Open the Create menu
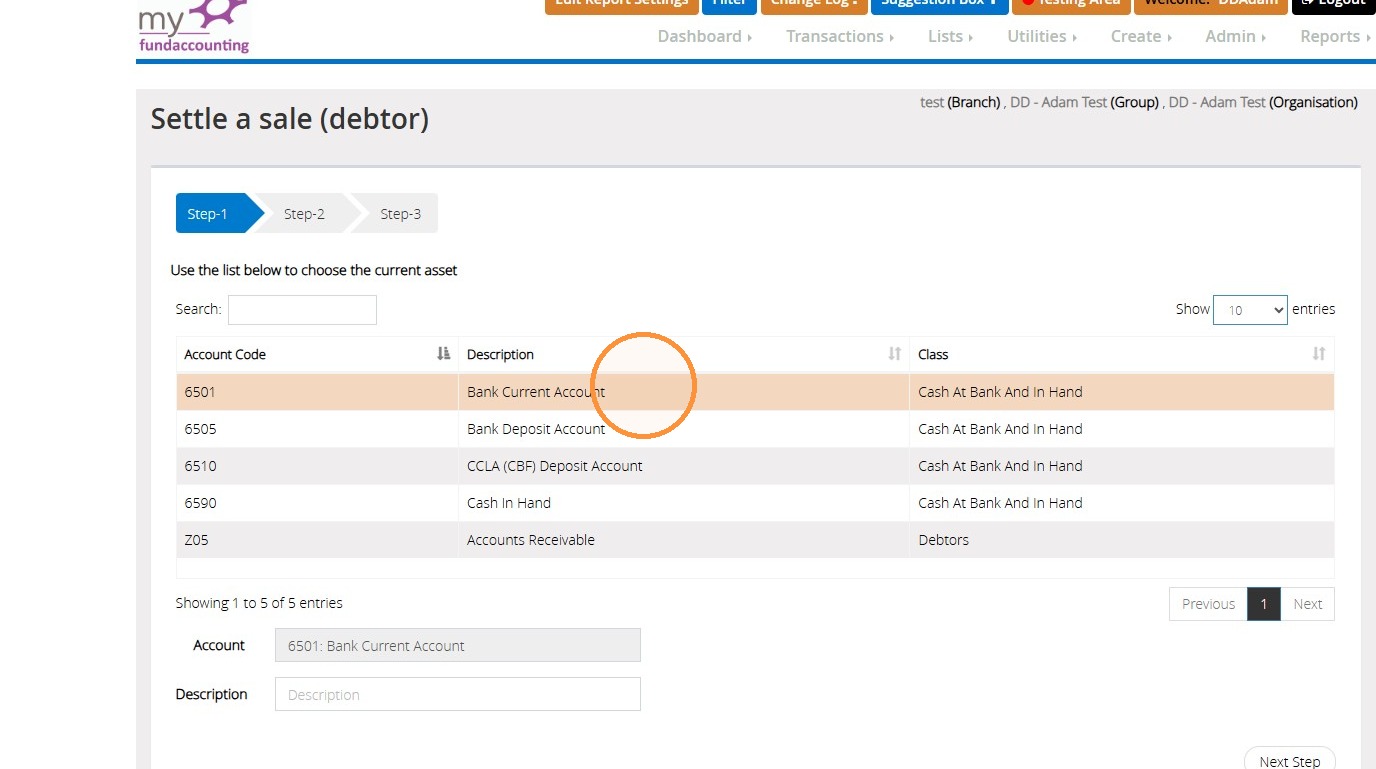Screen dimensions: 1376x769 click(1141, 36)
